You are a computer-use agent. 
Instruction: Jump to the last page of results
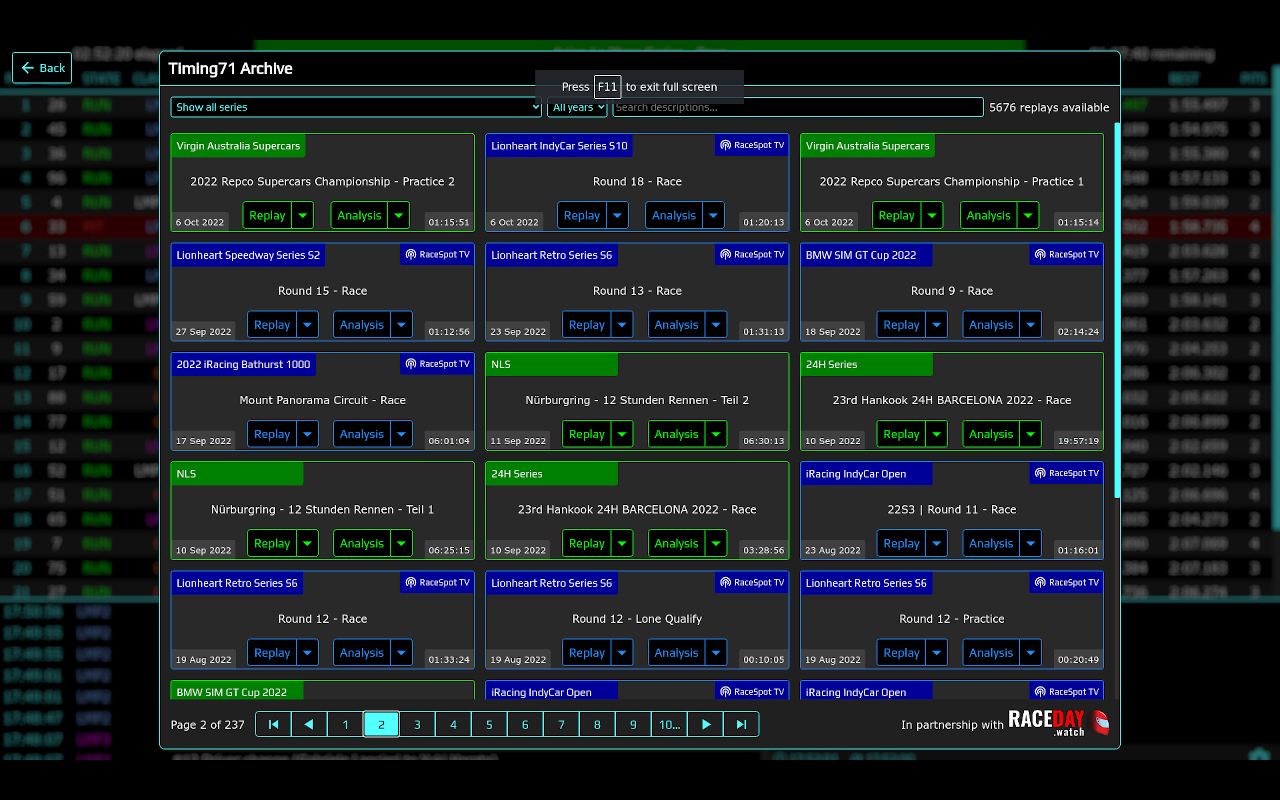[x=741, y=724]
